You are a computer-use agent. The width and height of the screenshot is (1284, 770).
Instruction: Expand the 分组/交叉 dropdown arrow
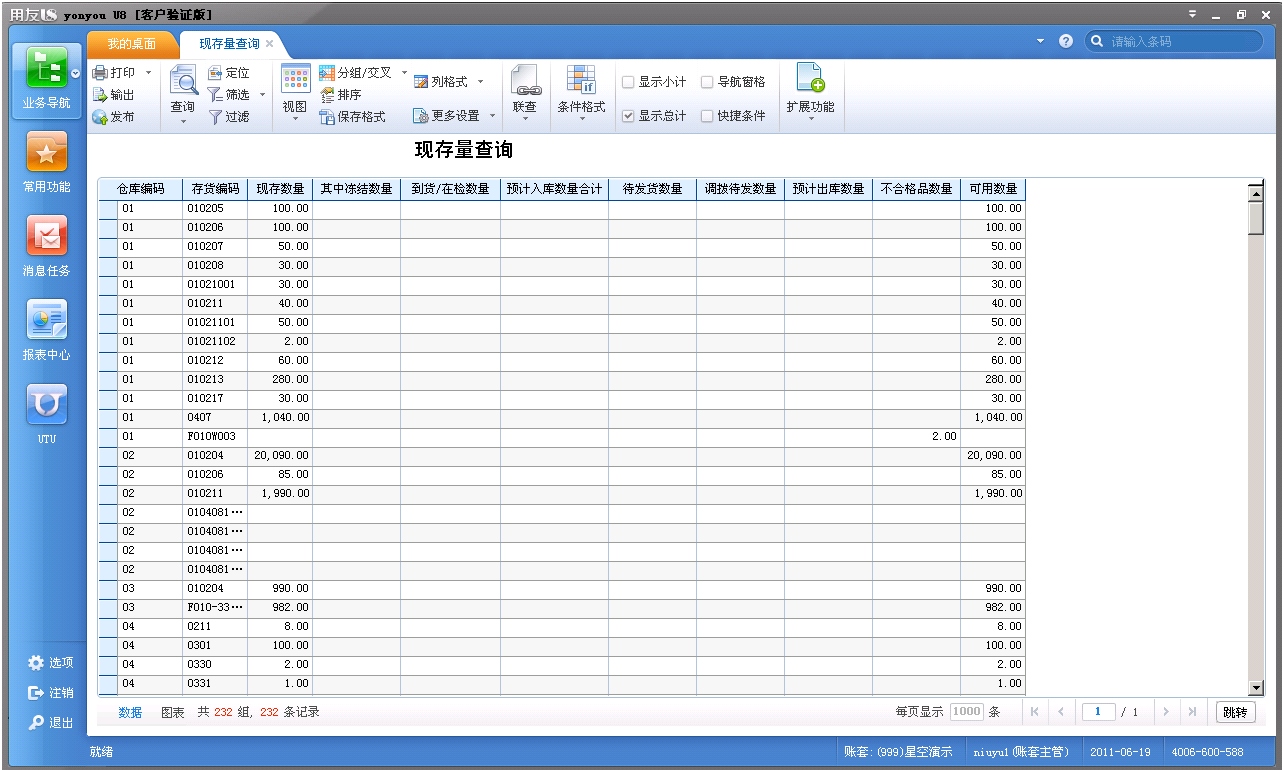(x=405, y=73)
